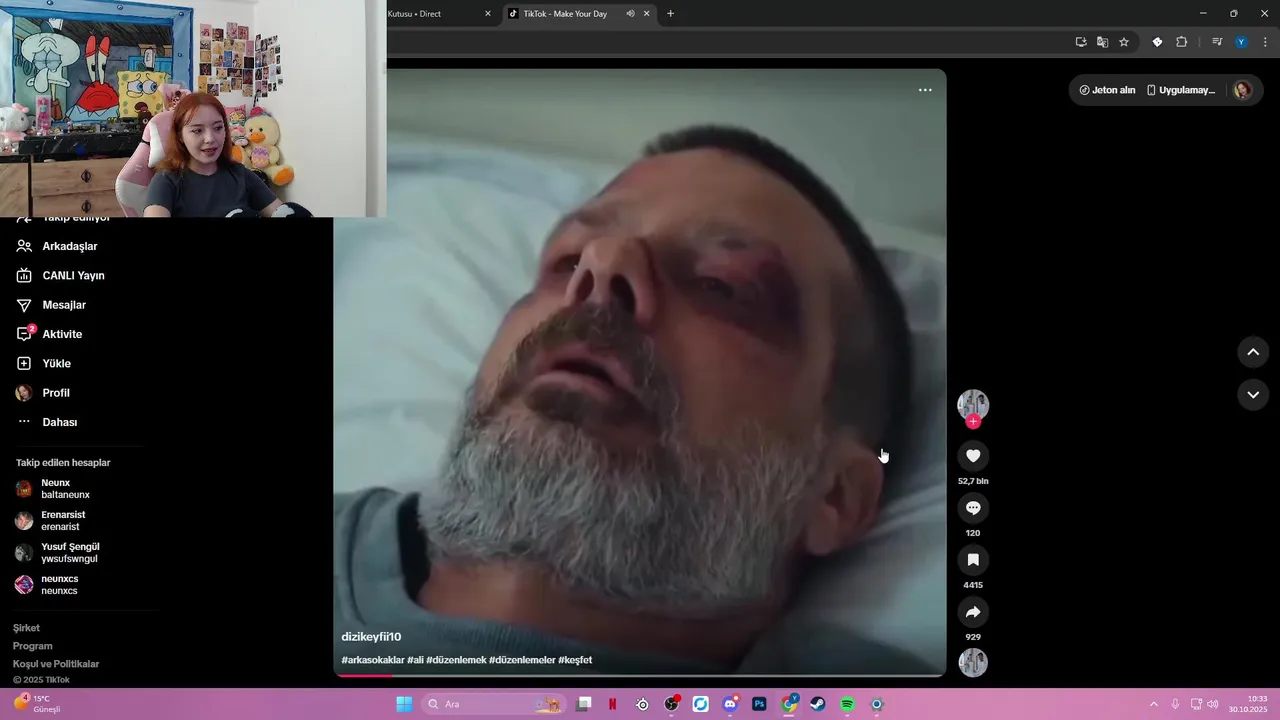Open the Chrome Extensions puzzle icon
The width and height of the screenshot is (1280, 720).
(x=1181, y=42)
